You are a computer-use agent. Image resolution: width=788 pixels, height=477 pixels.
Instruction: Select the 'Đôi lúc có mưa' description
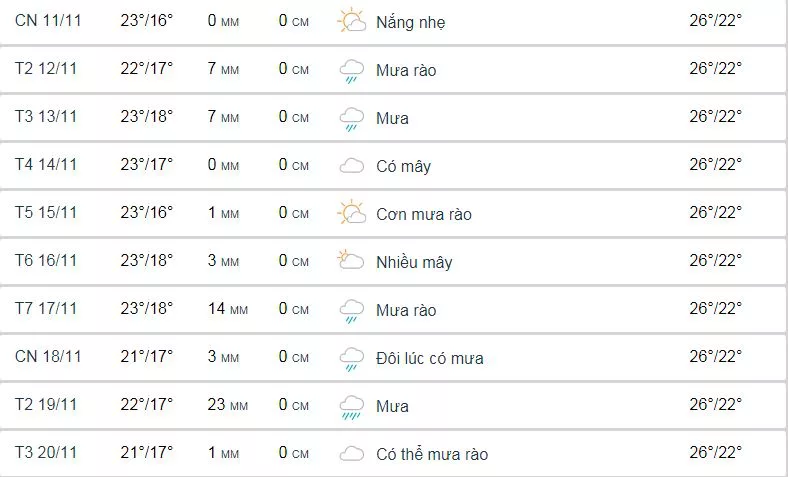click(429, 358)
